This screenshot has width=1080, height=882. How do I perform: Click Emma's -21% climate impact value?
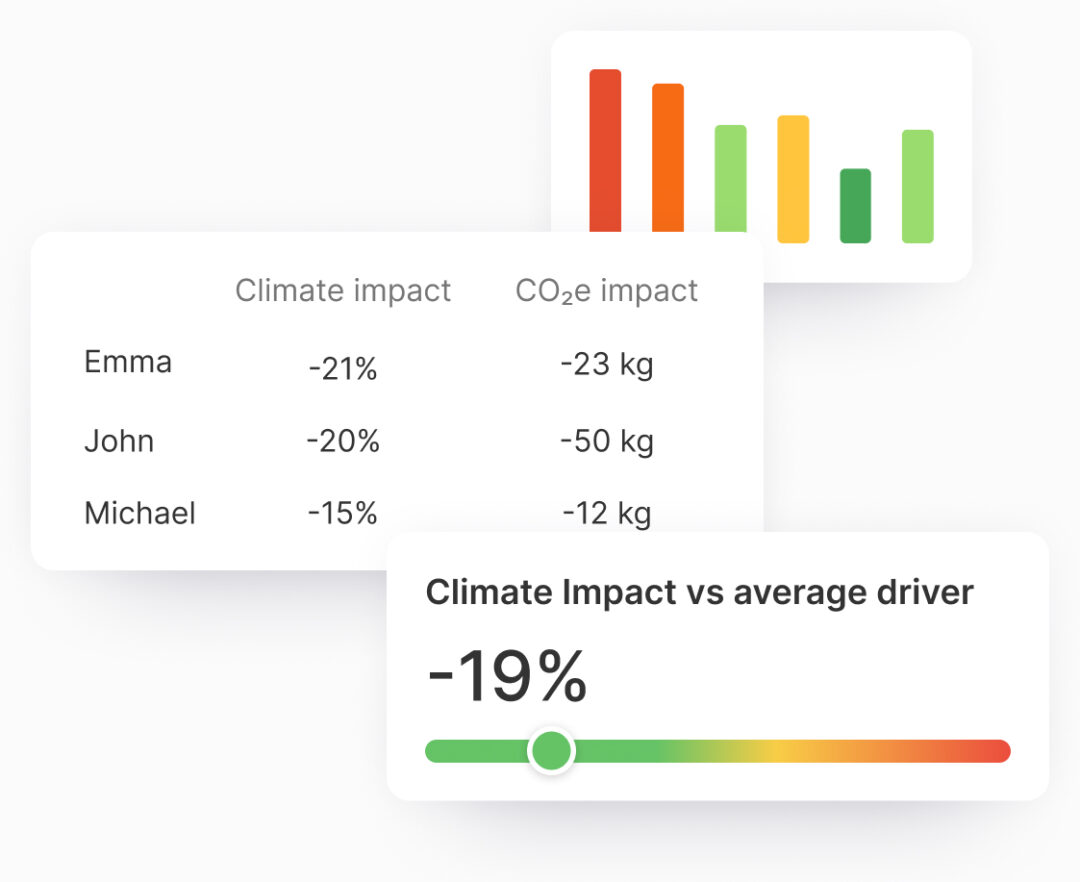point(343,369)
